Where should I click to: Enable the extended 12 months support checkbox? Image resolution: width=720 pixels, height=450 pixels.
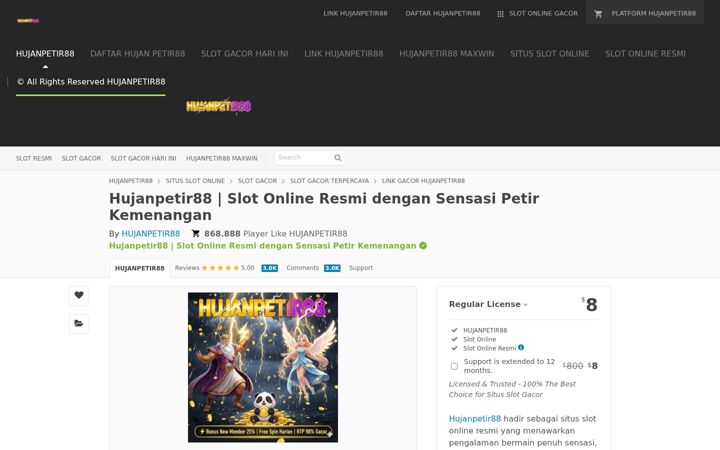454,366
